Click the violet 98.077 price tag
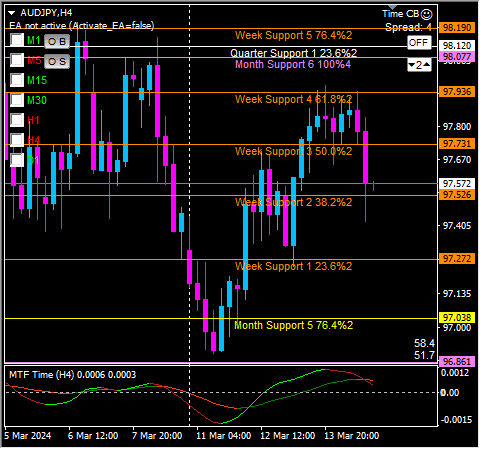Image resolution: width=480 pixels, height=449 pixels. (x=457, y=57)
